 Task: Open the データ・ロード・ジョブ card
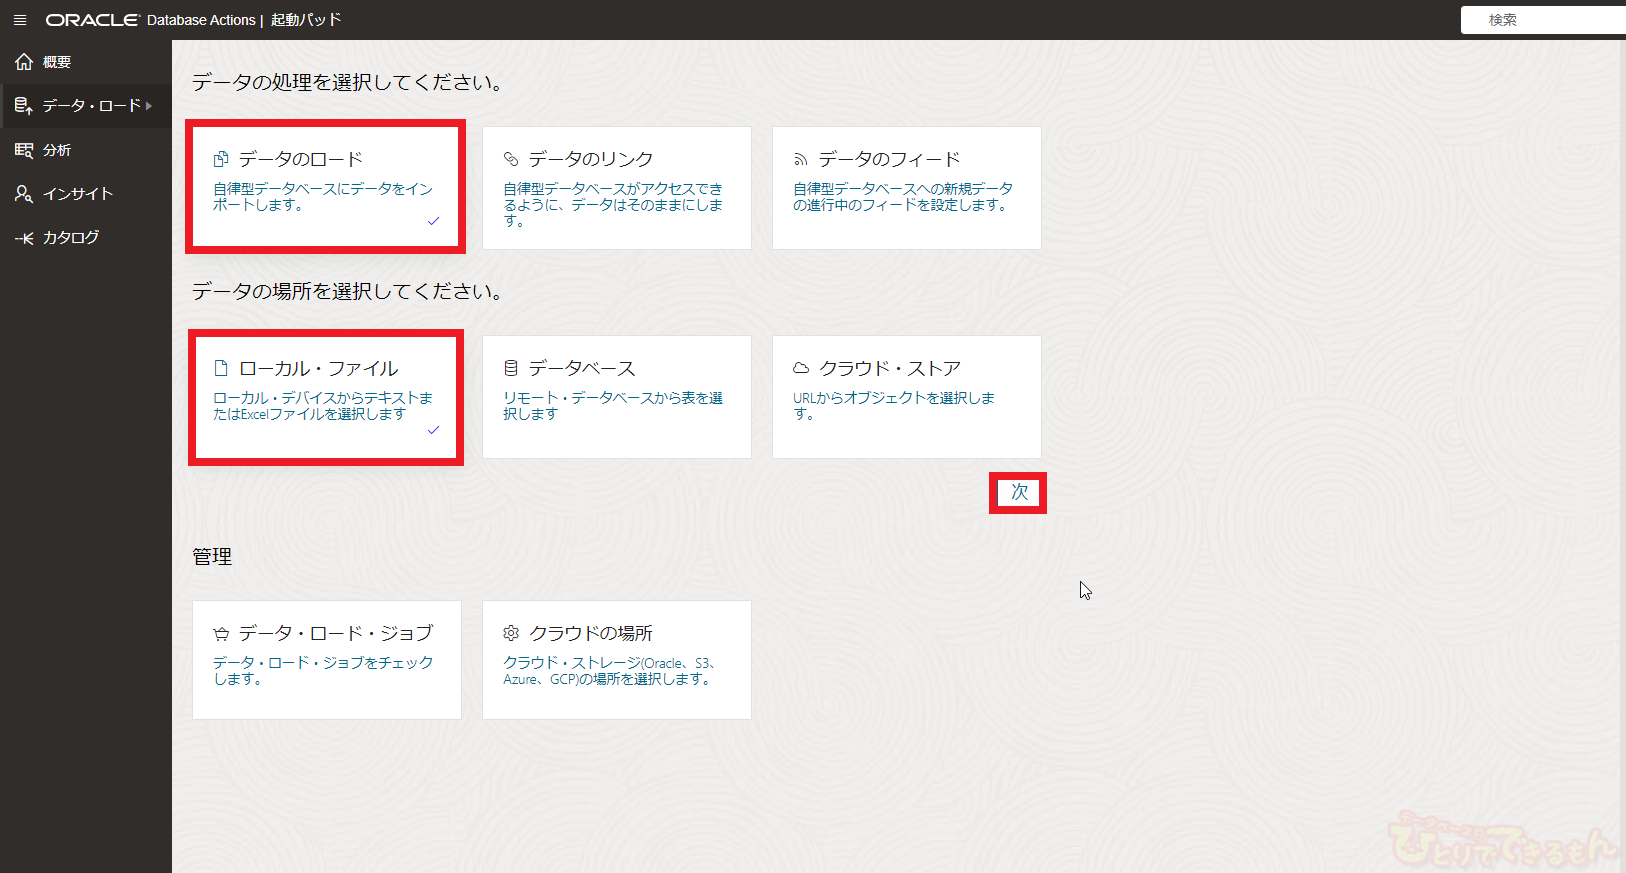coord(327,660)
